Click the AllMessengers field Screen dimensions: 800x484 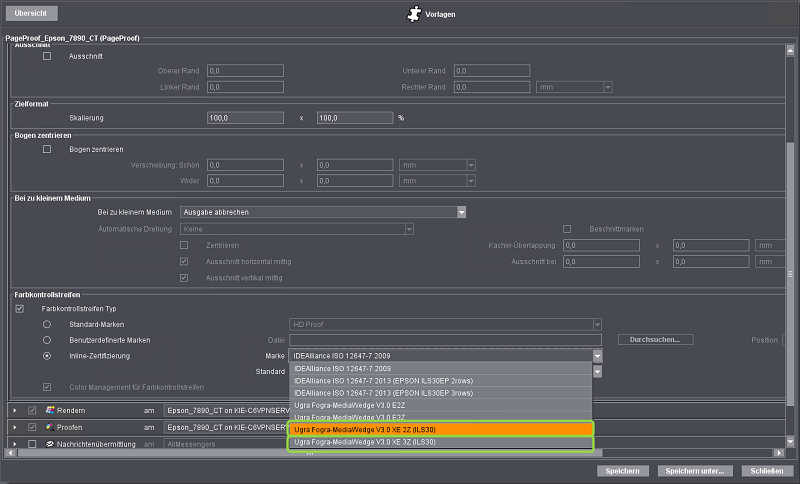coord(228,444)
